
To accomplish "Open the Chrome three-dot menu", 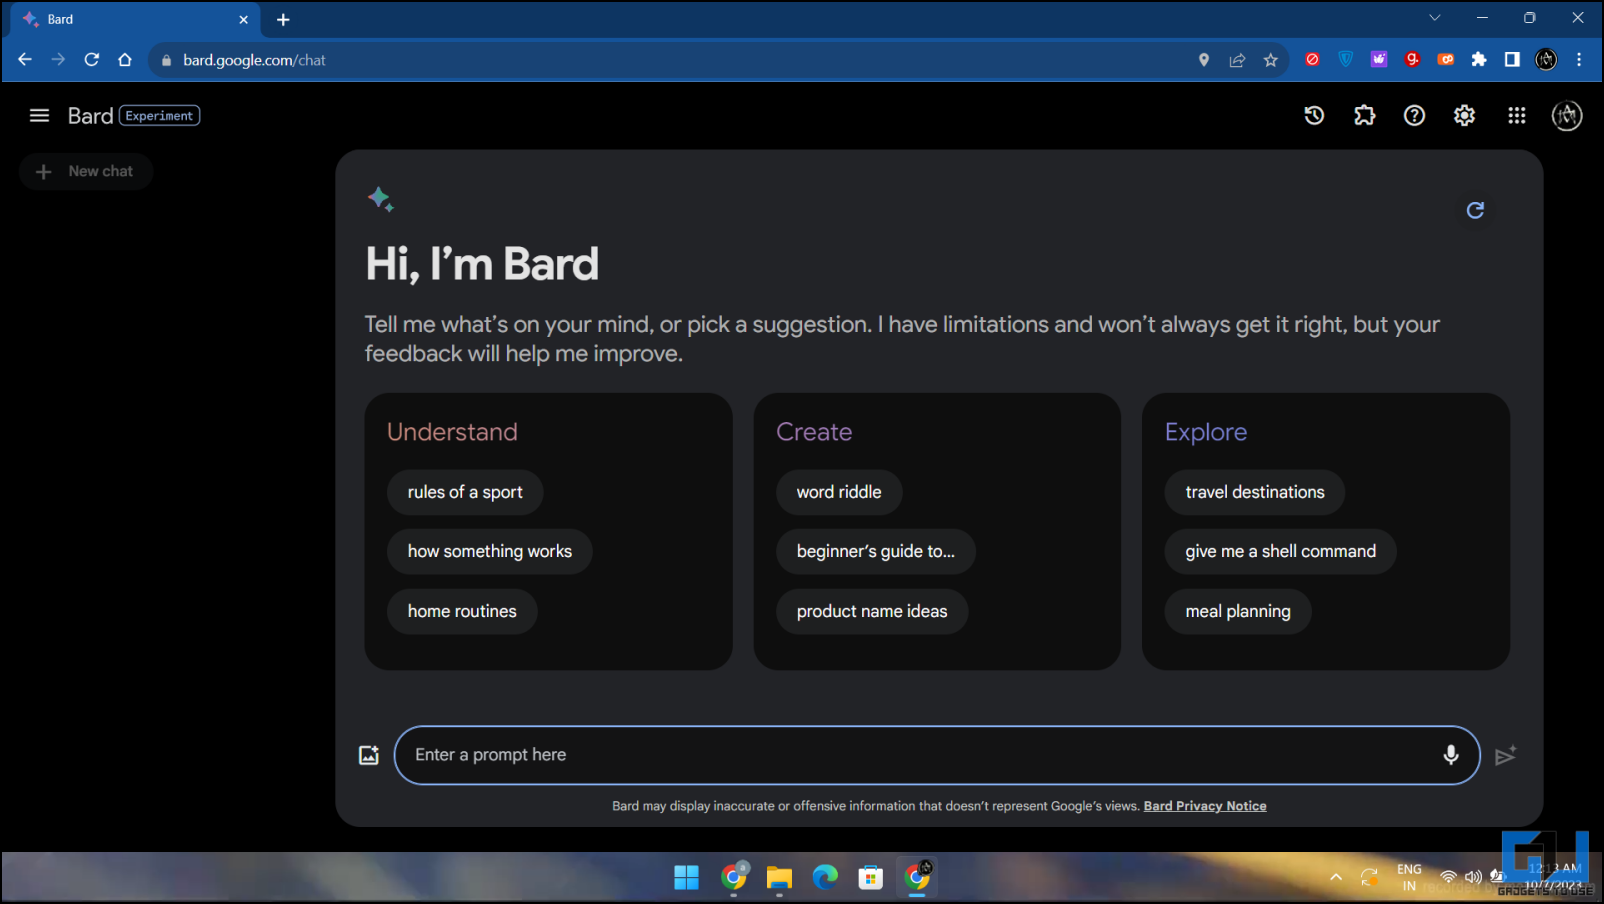I will tap(1579, 60).
